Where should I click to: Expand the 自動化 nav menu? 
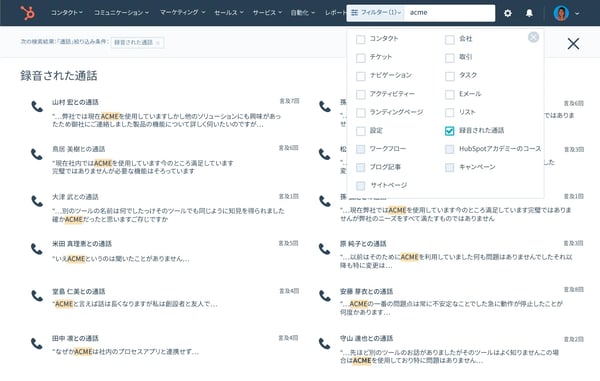pyautogui.click(x=302, y=13)
